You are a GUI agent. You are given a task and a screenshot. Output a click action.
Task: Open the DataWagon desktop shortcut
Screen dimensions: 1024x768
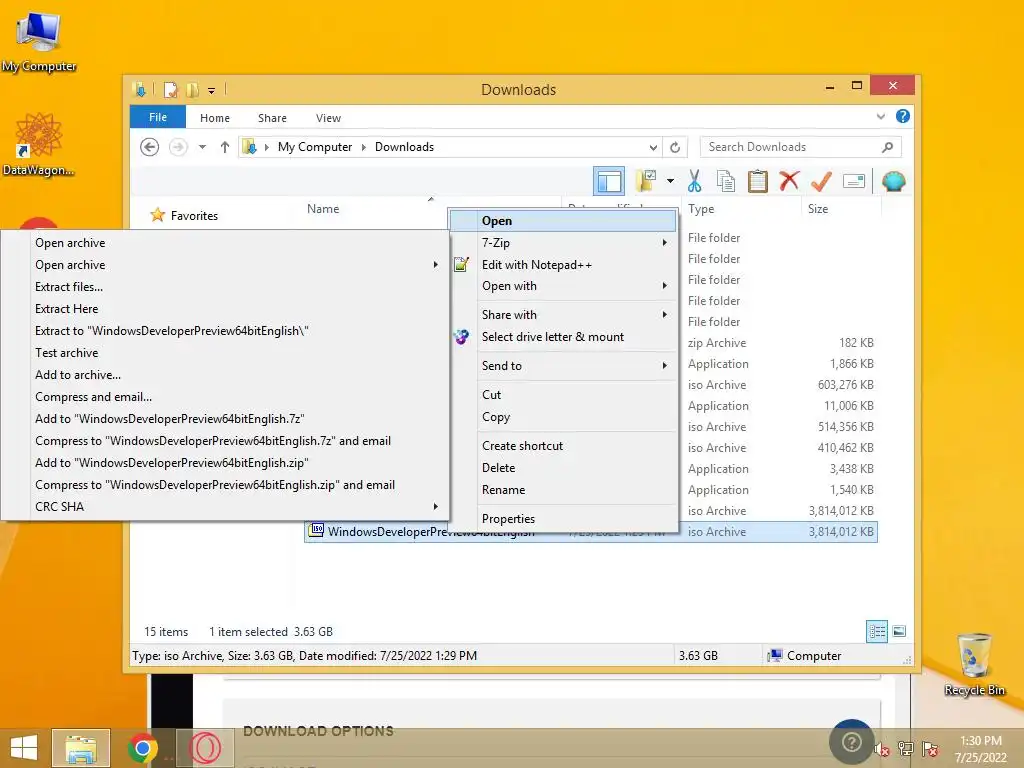(x=39, y=144)
